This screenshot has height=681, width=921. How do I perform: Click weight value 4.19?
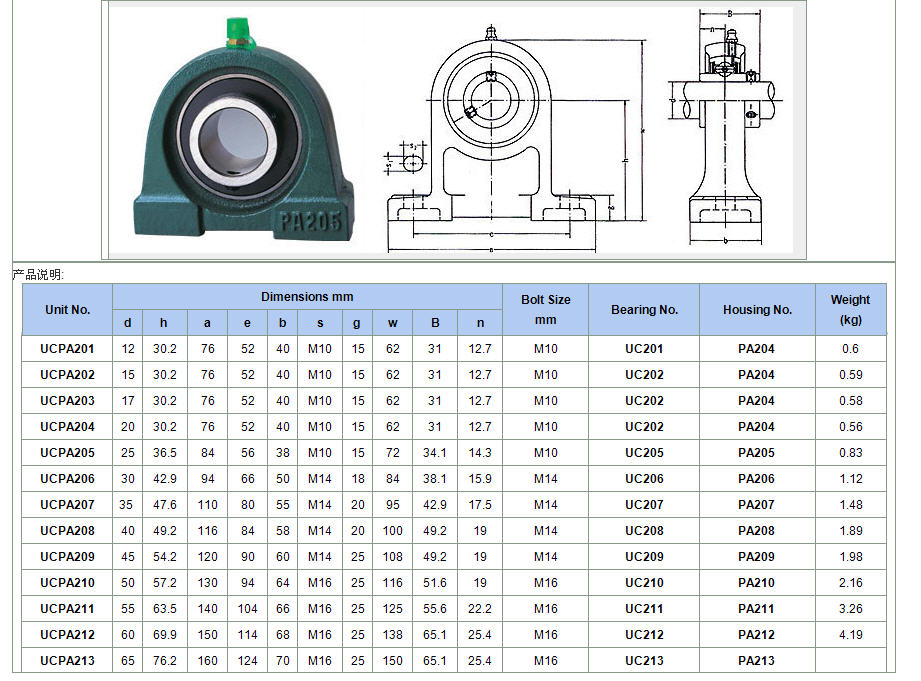(x=851, y=635)
